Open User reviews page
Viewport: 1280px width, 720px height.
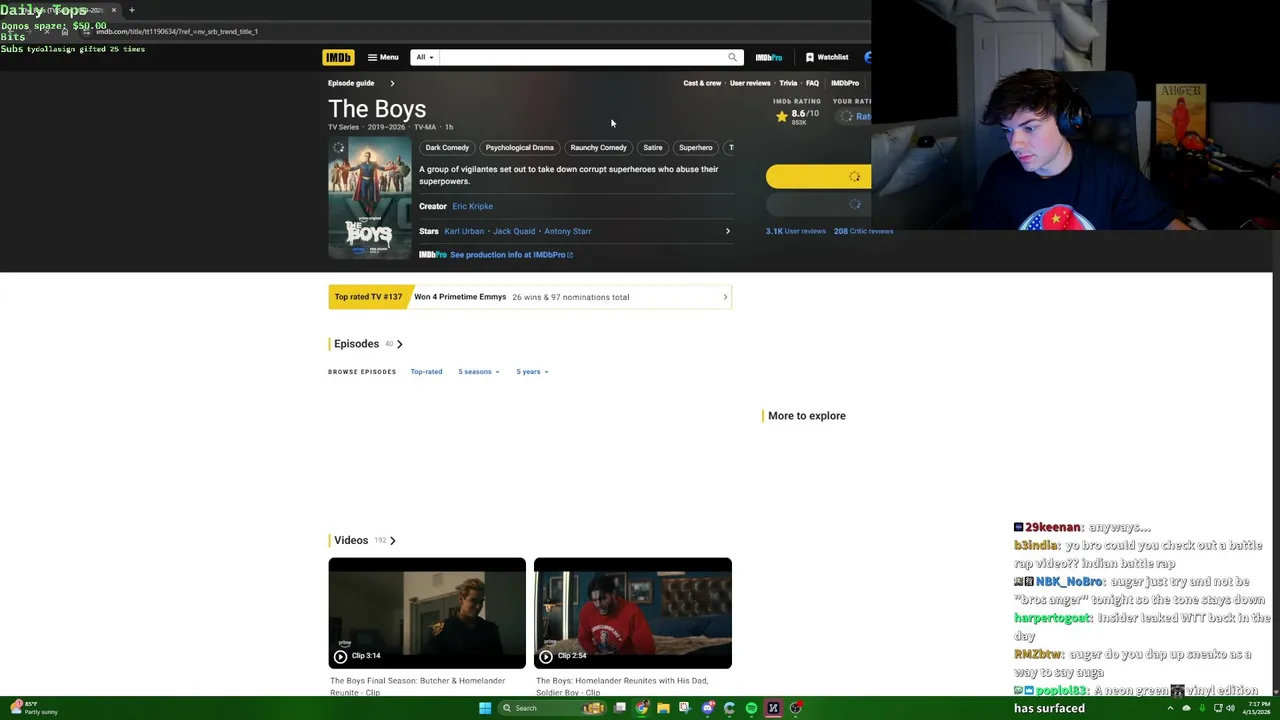coord(750,83)
